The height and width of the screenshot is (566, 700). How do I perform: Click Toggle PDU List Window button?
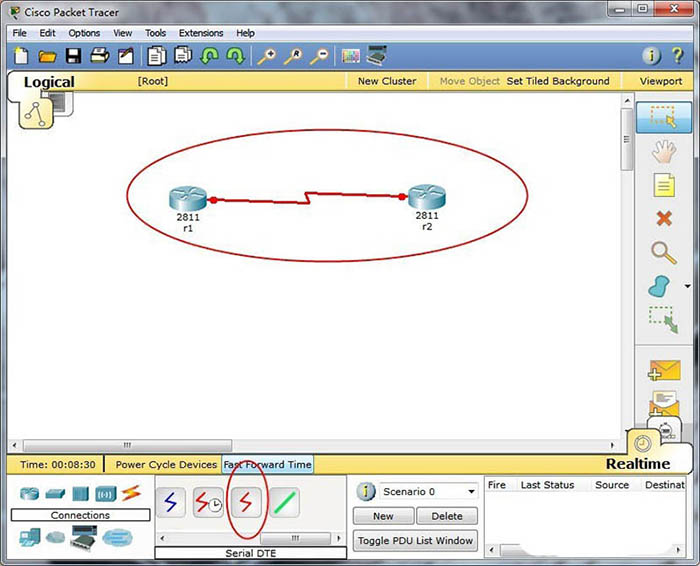click(x=415, y=541)
